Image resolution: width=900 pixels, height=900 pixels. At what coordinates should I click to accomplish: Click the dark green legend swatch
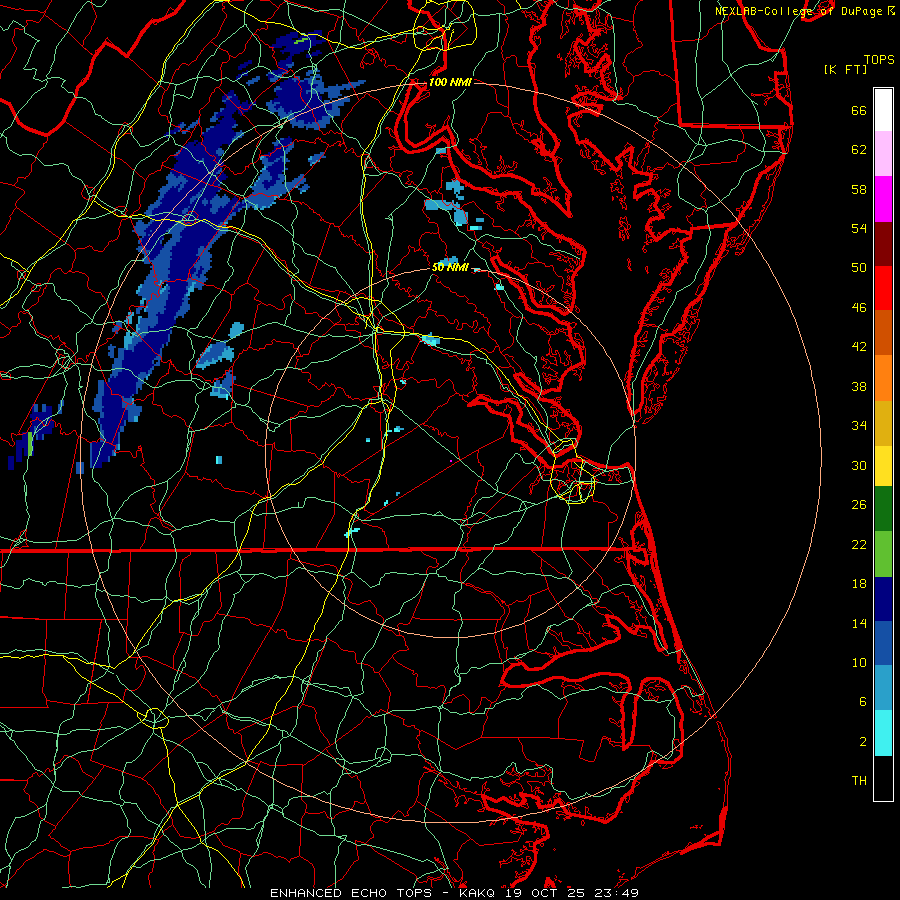pyautogui.click(x=883, y=509)
